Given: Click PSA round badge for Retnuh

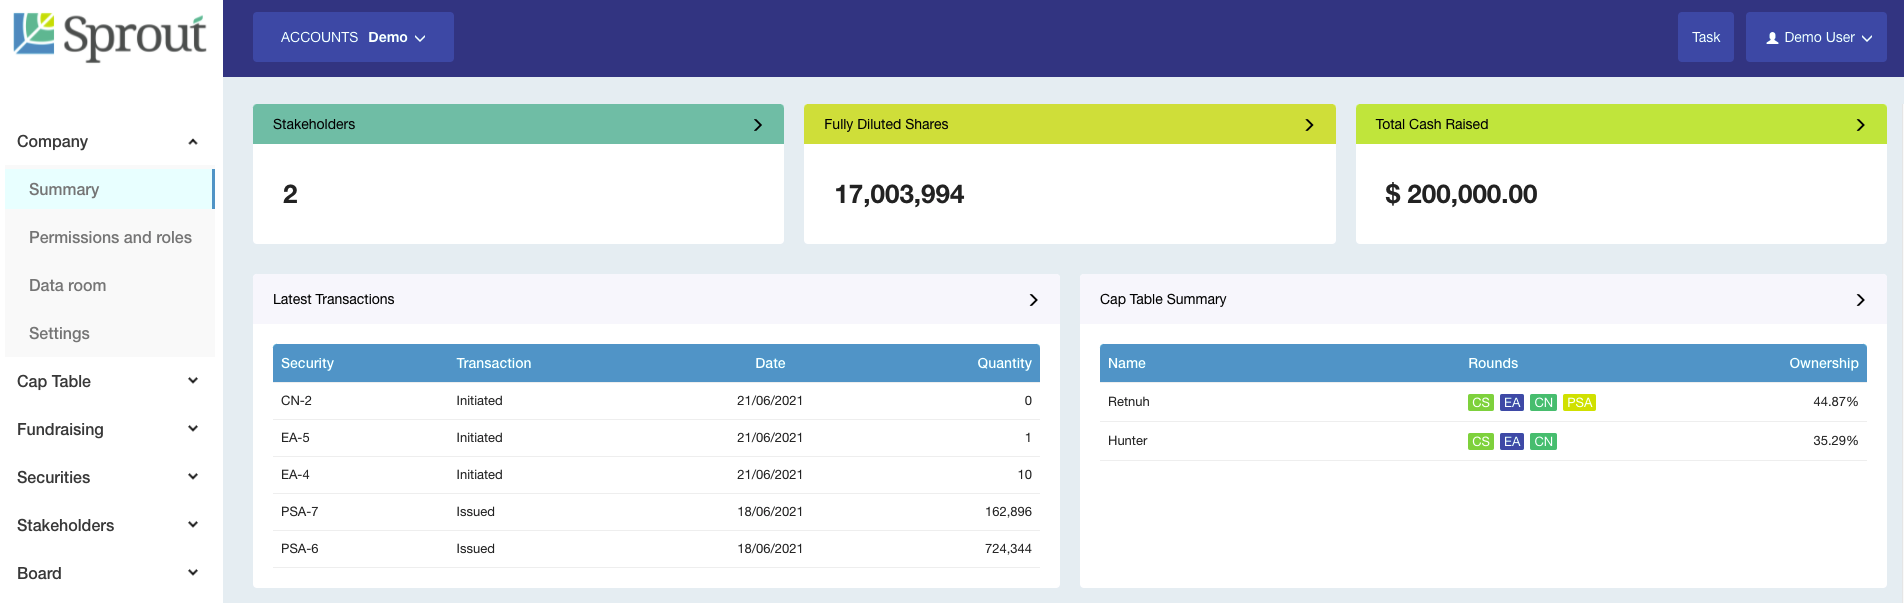Looking at the screenshot, I should point(1579,403).
